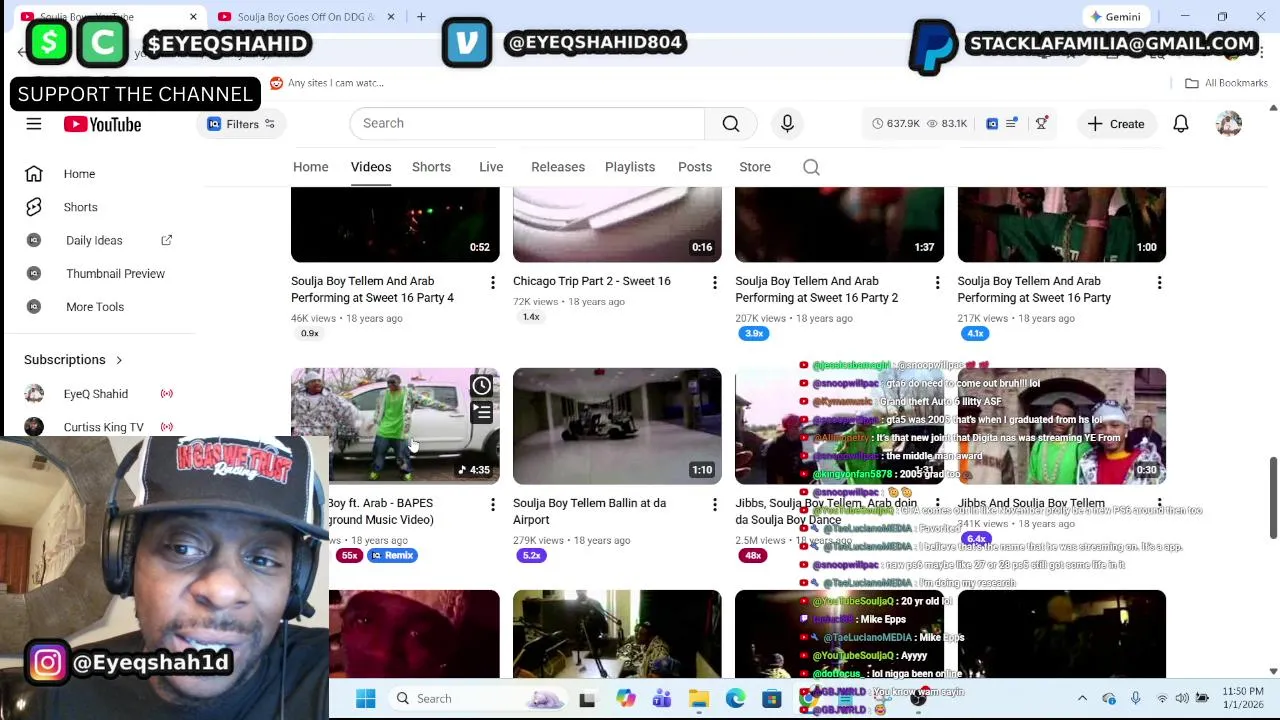Switch to the channel Home tab
Screen dimensions: 1280x720
tap(310, 167)
